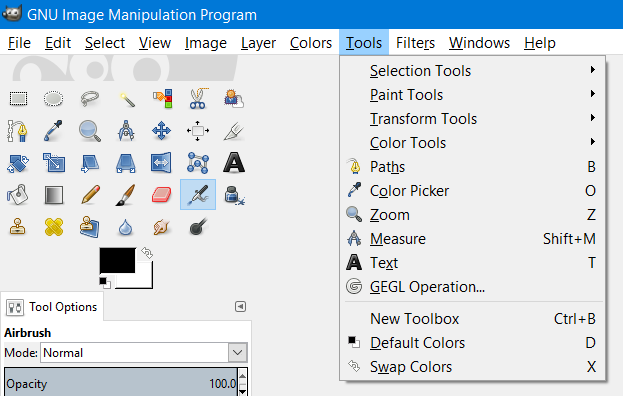Select the Perspective tool
The height and width of the screenshot is (396, 623).
click(126, 163)
